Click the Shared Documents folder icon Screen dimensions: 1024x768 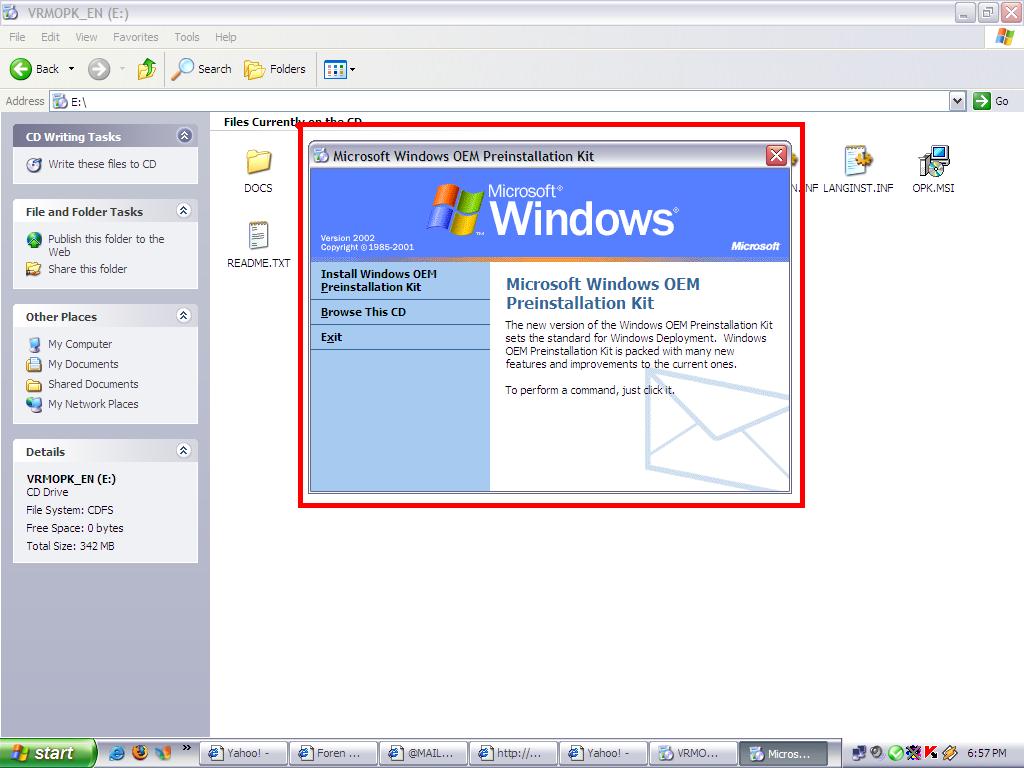point(34,385)
